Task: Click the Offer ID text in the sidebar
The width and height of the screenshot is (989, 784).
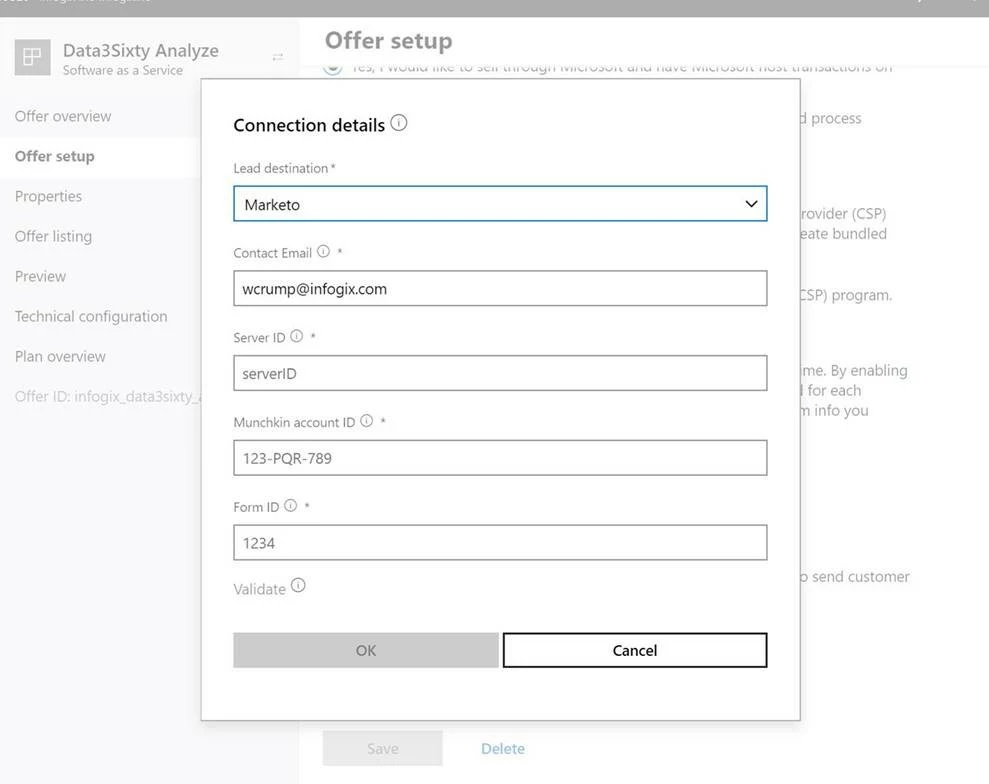Action: (107, 397)
